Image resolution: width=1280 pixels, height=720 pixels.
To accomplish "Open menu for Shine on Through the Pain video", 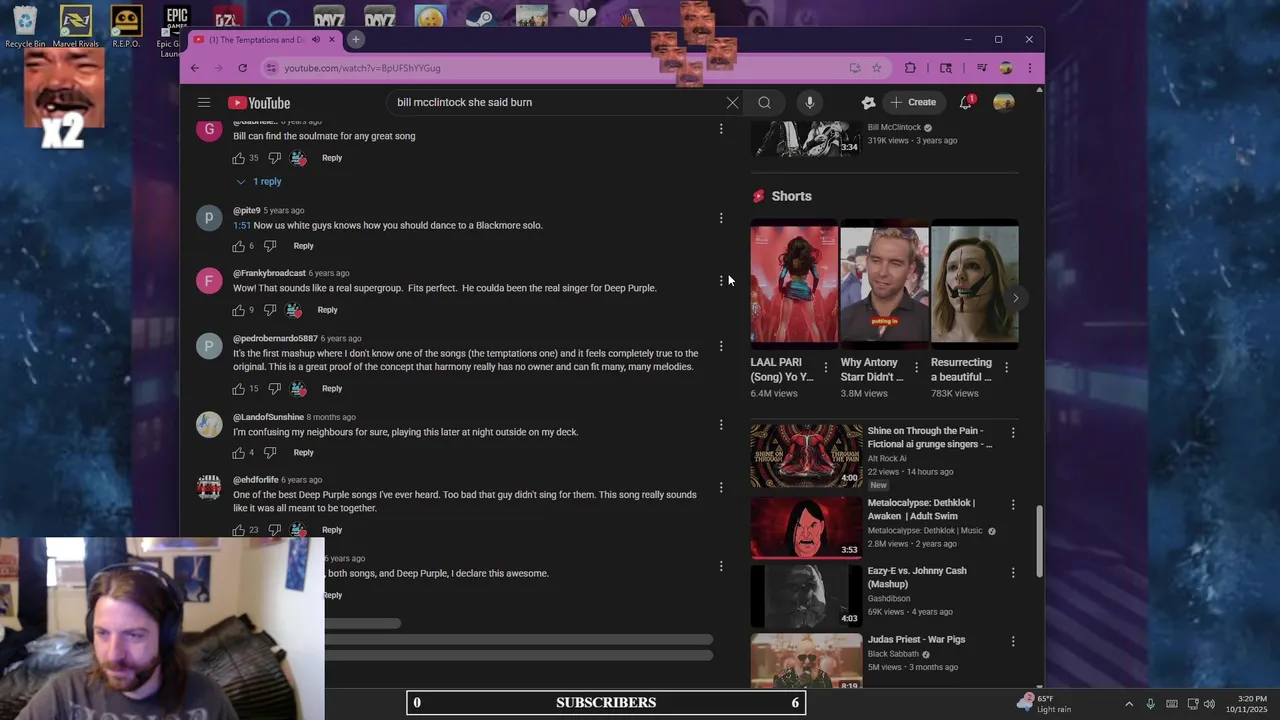I will coord(1013,433).
